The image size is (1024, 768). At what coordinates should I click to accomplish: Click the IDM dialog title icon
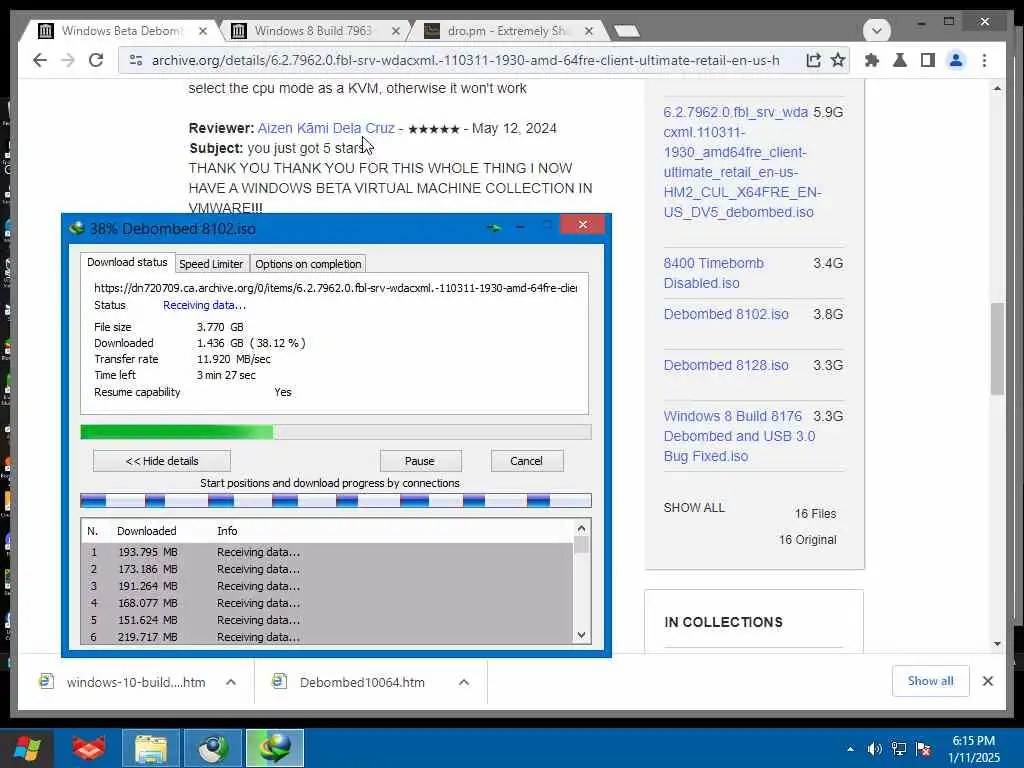point(76,229)
